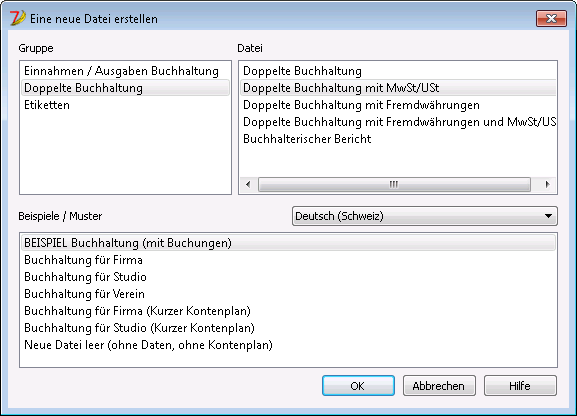
Task: Pick Doppelte Buchhaltung mit MwSt/USt
Action: click(x=398, y=88)
